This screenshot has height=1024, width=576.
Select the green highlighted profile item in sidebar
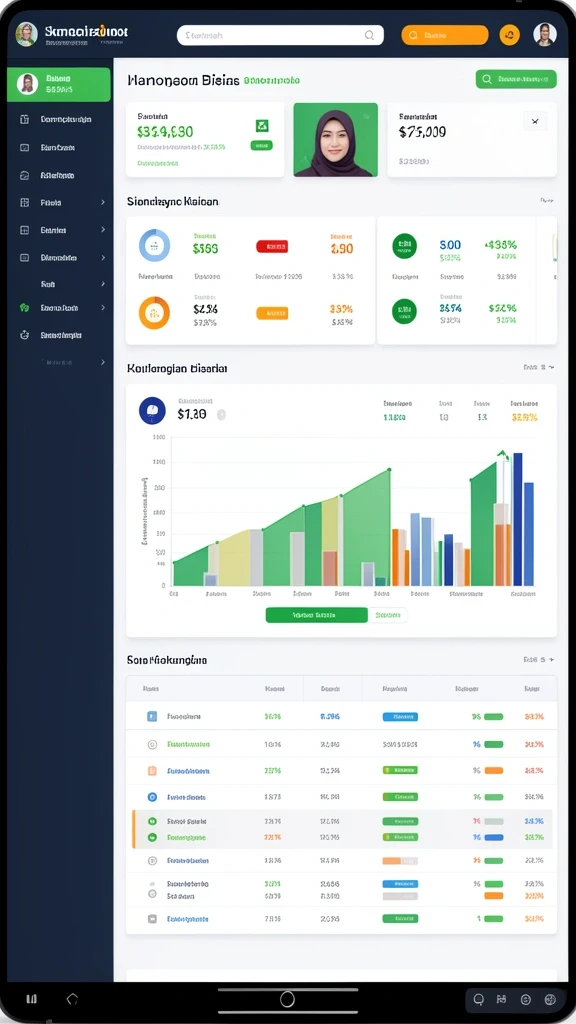(59, 84)
